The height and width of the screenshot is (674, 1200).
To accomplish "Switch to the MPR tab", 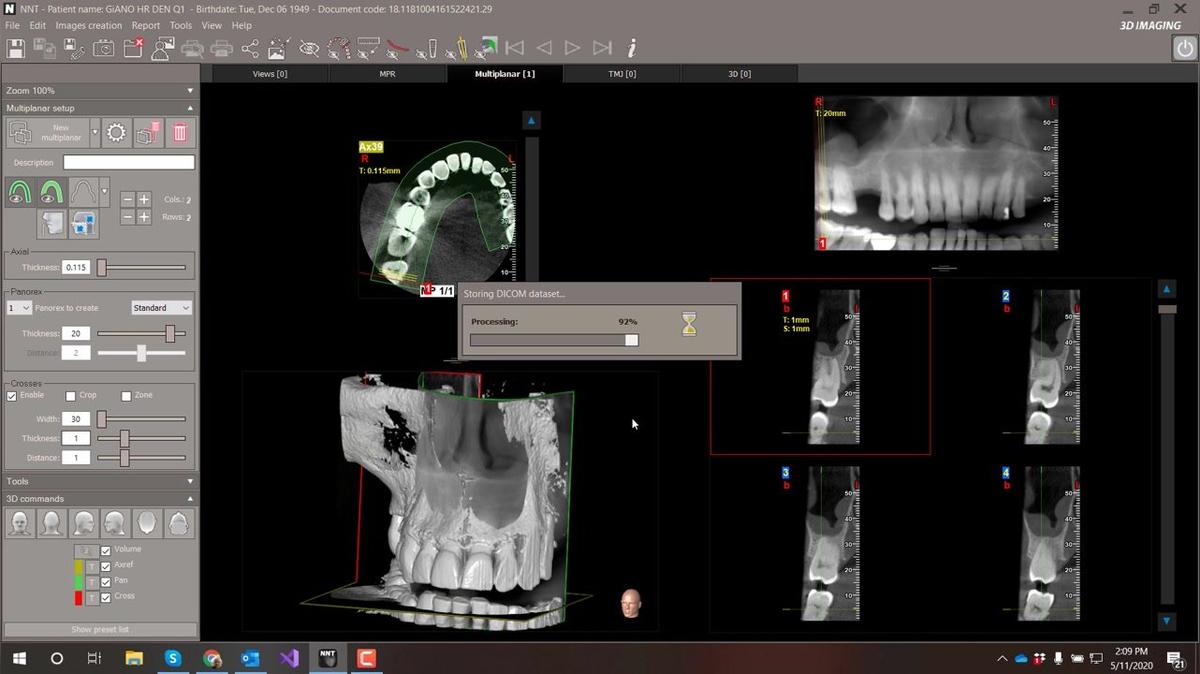I will [387, 74].
